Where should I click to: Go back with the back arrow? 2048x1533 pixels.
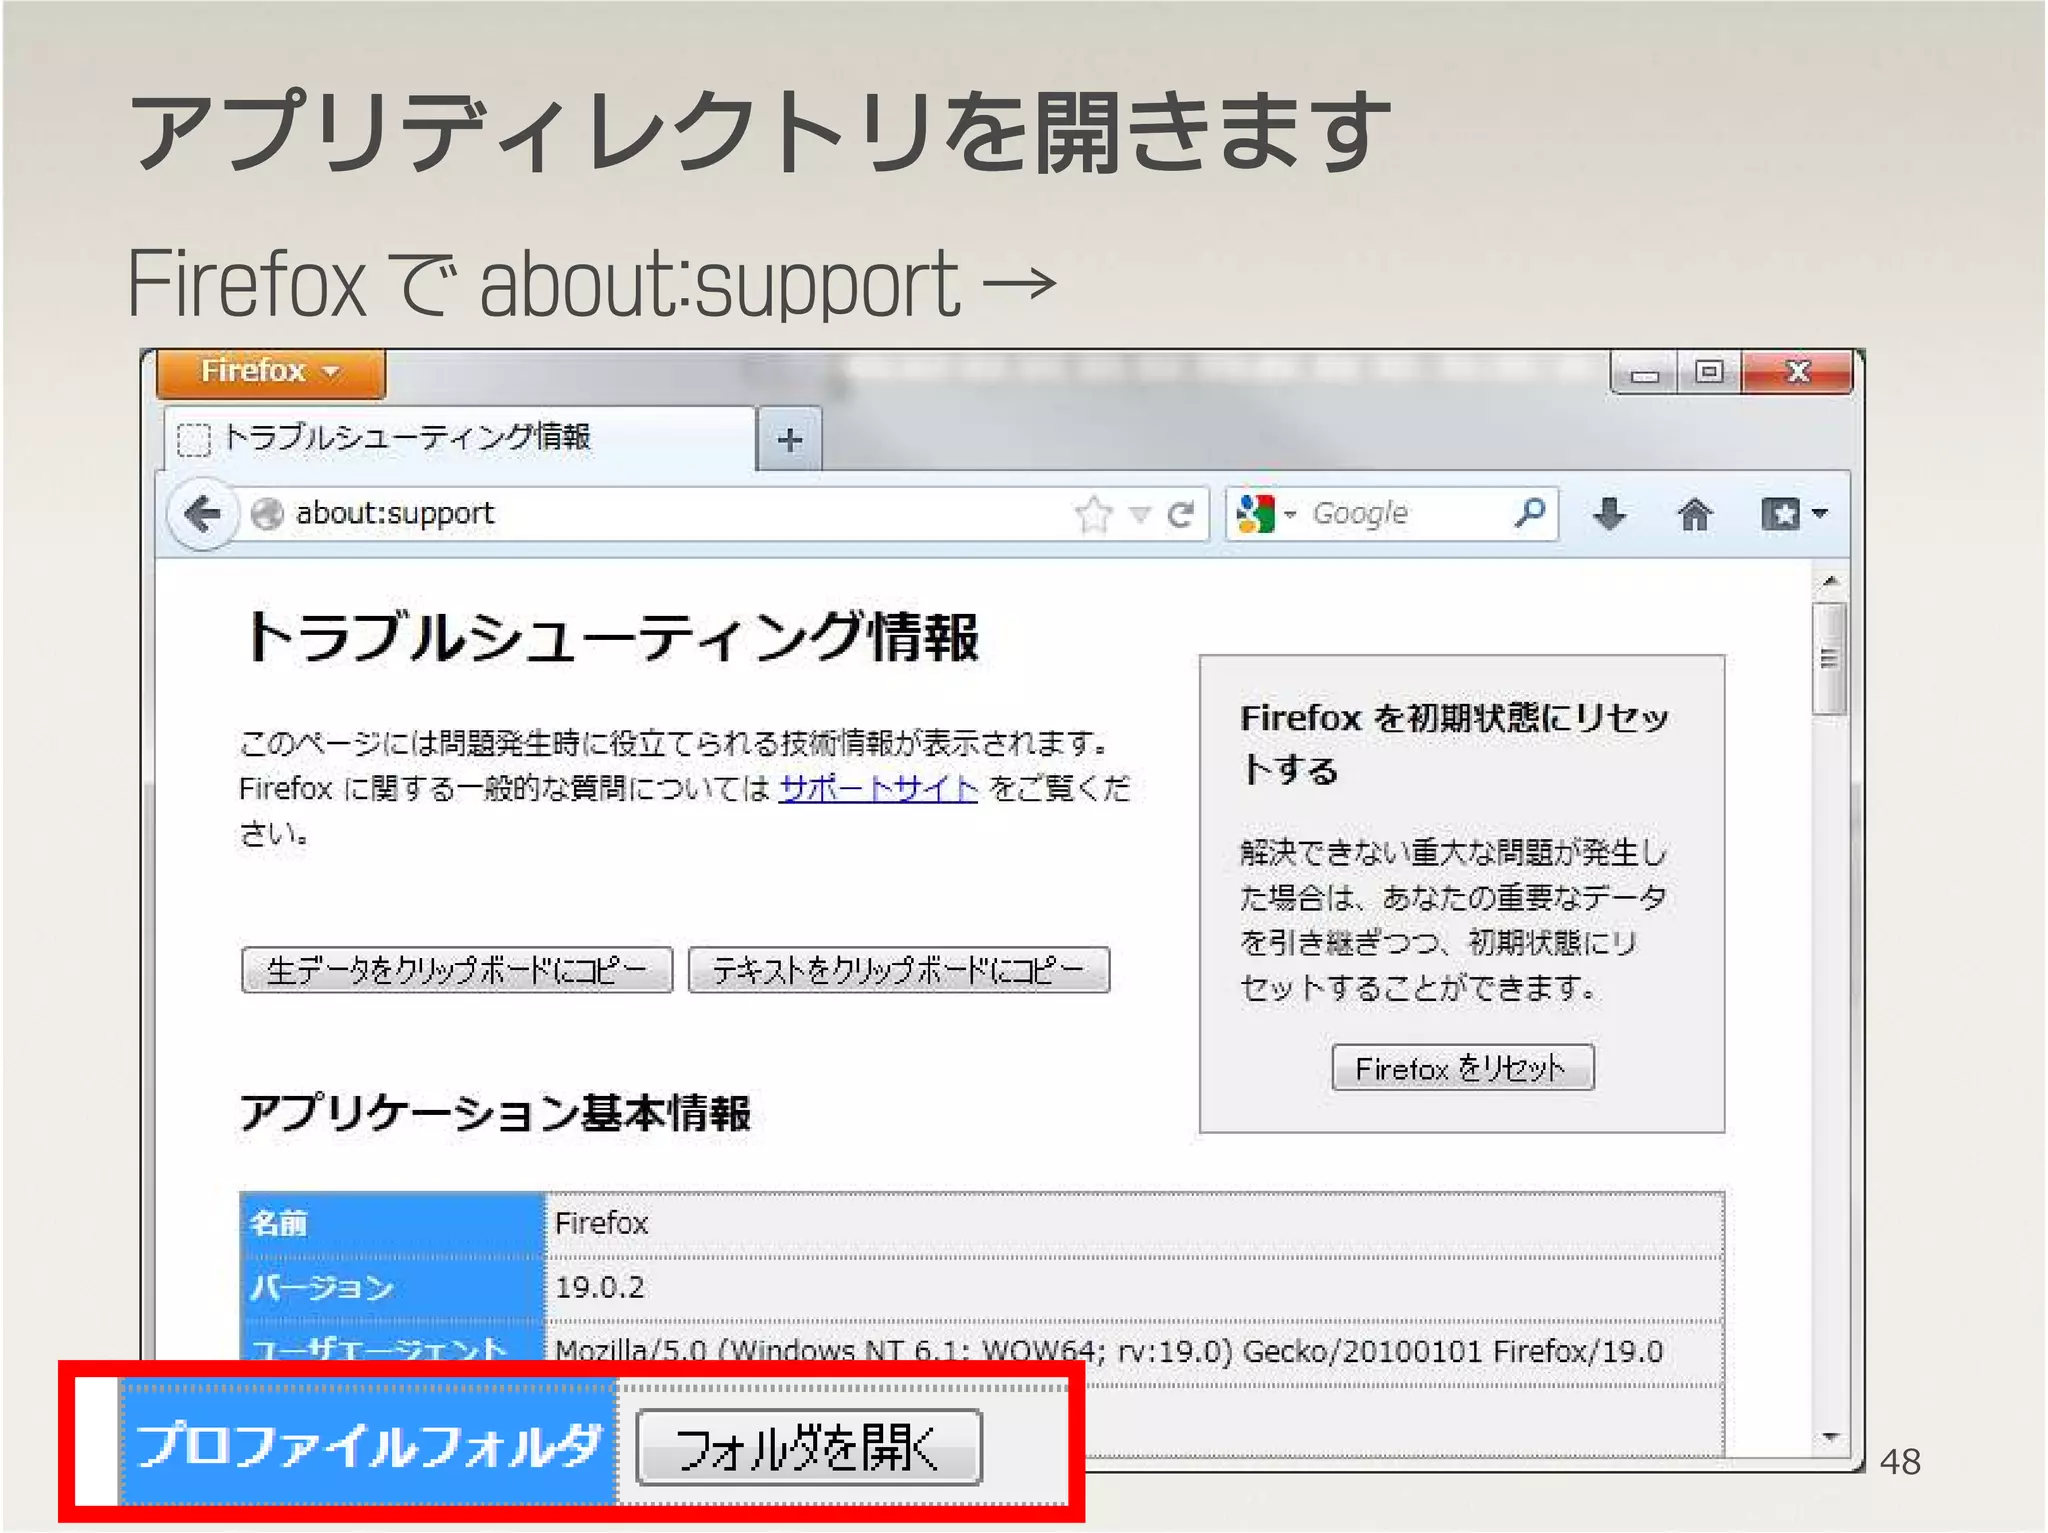point(204,514)
